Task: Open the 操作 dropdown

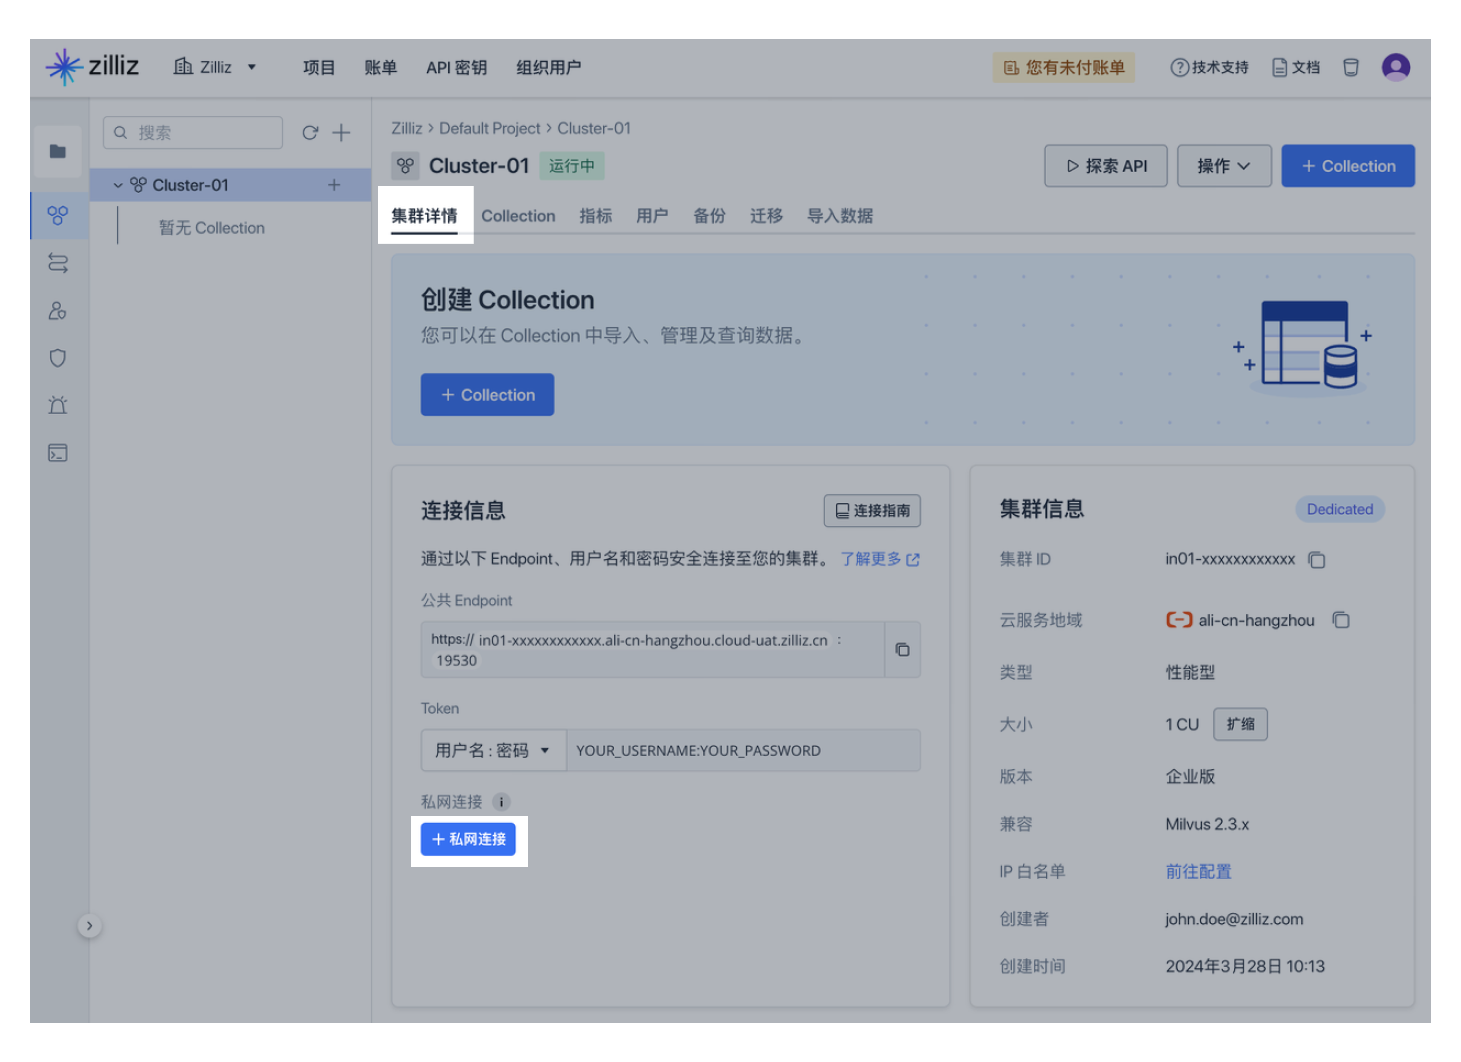Action: [x=1224, y=166]
